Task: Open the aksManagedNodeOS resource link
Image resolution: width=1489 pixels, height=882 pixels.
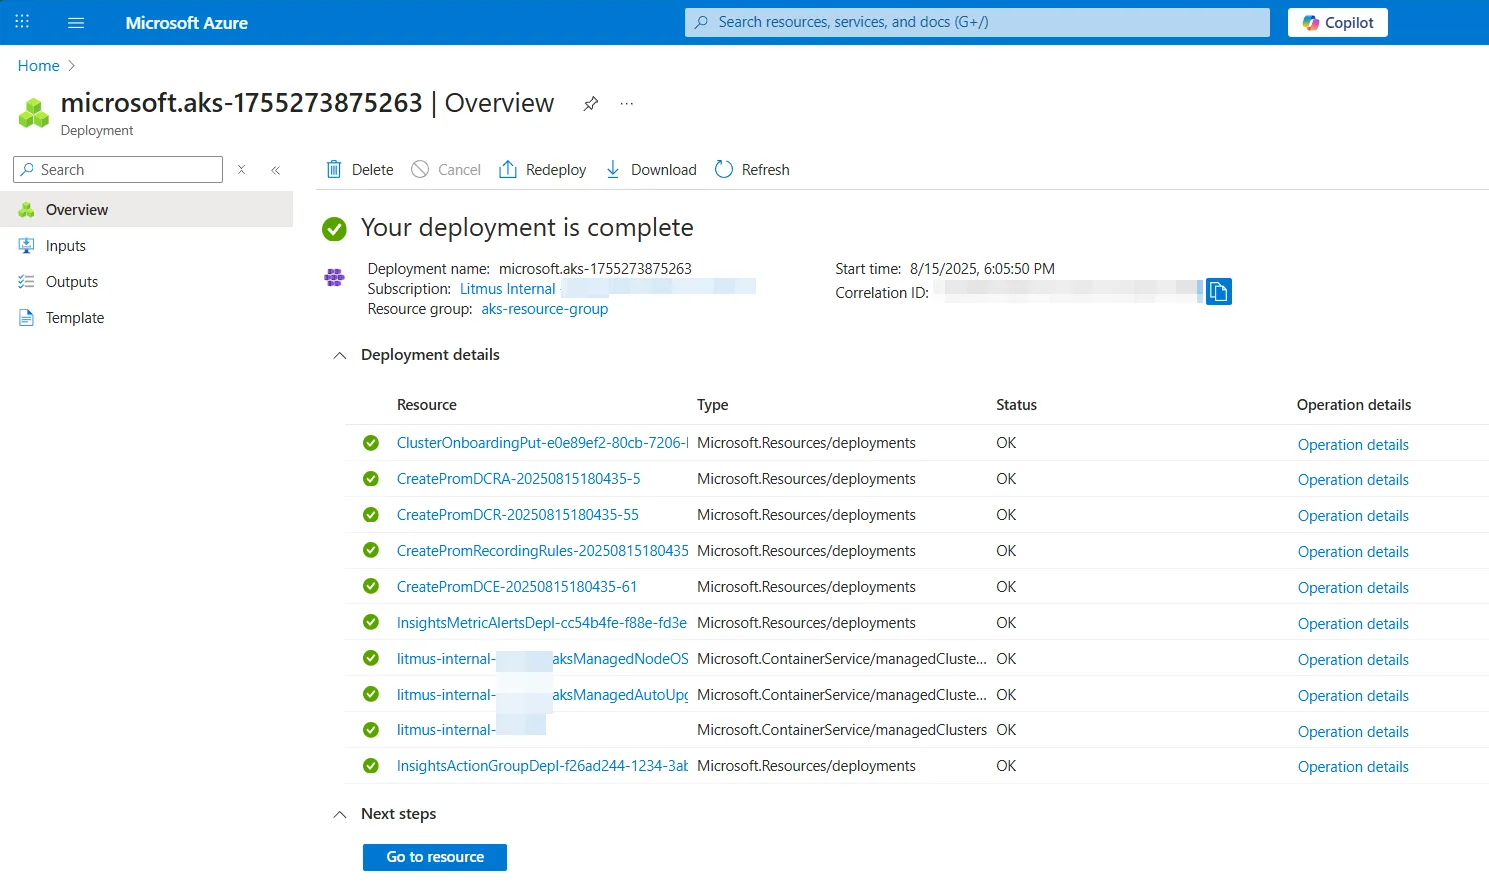Action: tap(542, 659)
